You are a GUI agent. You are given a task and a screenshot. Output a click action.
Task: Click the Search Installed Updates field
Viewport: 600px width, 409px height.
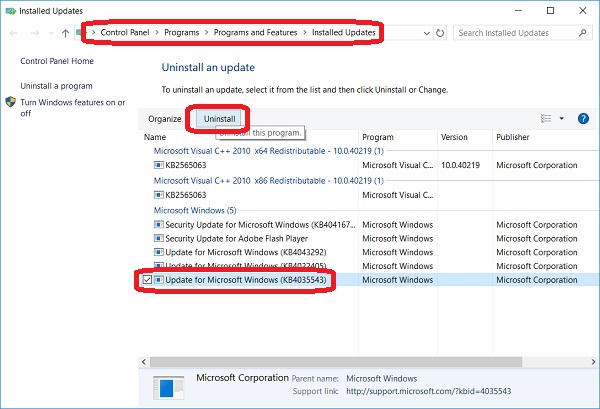coord(523,33)
